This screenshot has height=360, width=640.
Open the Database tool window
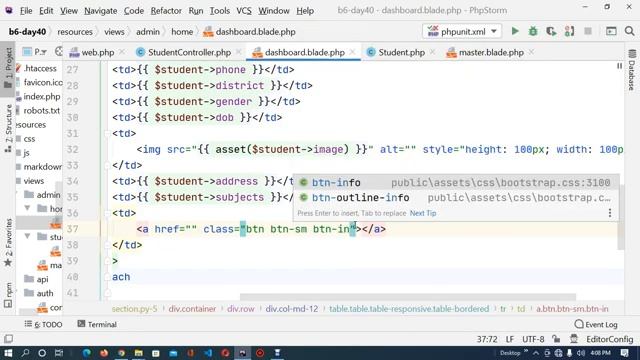point(631,70)
